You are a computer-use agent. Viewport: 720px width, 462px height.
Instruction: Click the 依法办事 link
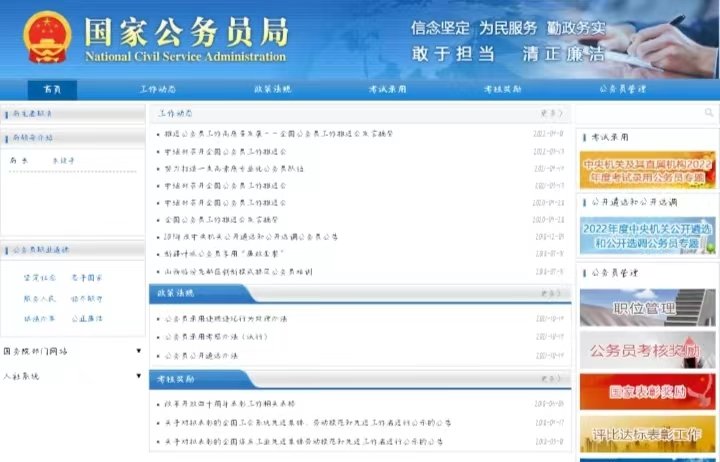(x=40, y=319)
